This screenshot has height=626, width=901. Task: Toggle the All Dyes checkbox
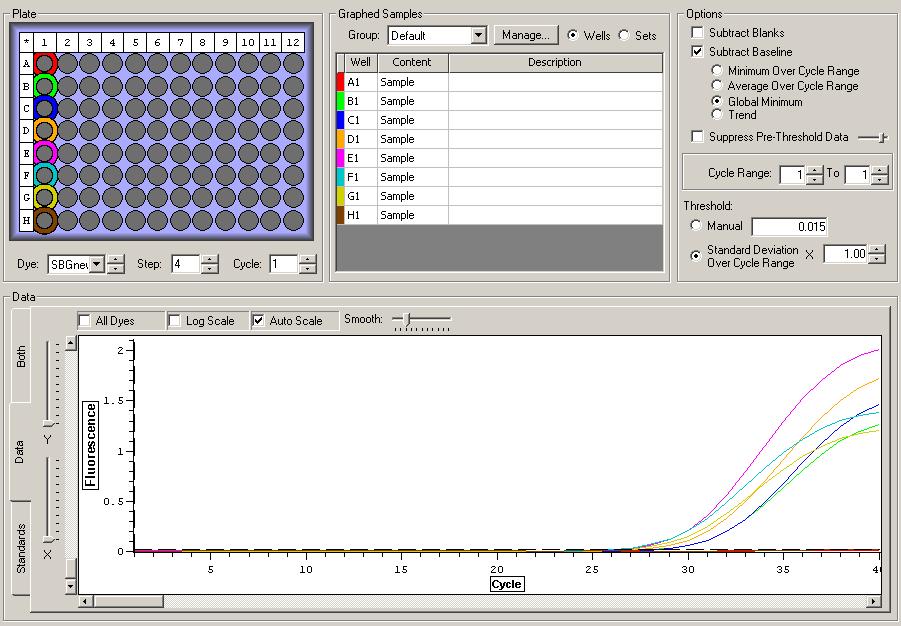(x=84, y=321)
